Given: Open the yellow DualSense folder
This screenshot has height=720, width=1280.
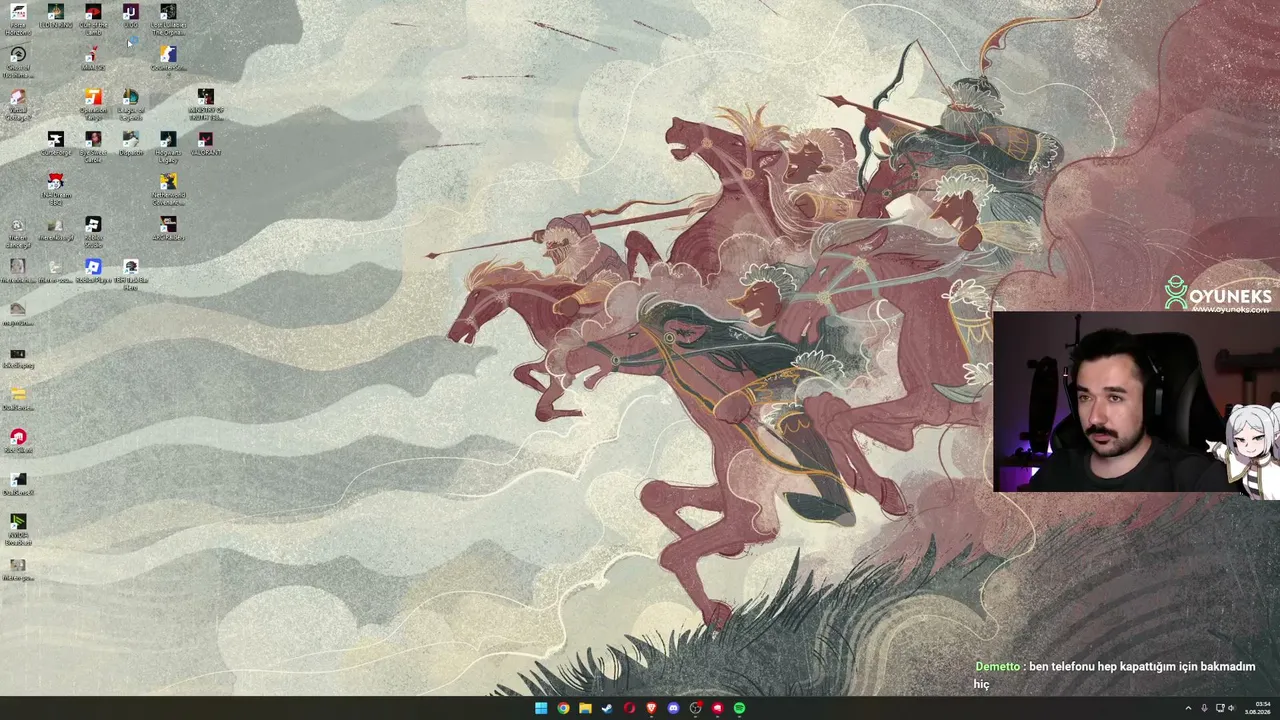Looking at the screenshot, I should coord(18,399).
